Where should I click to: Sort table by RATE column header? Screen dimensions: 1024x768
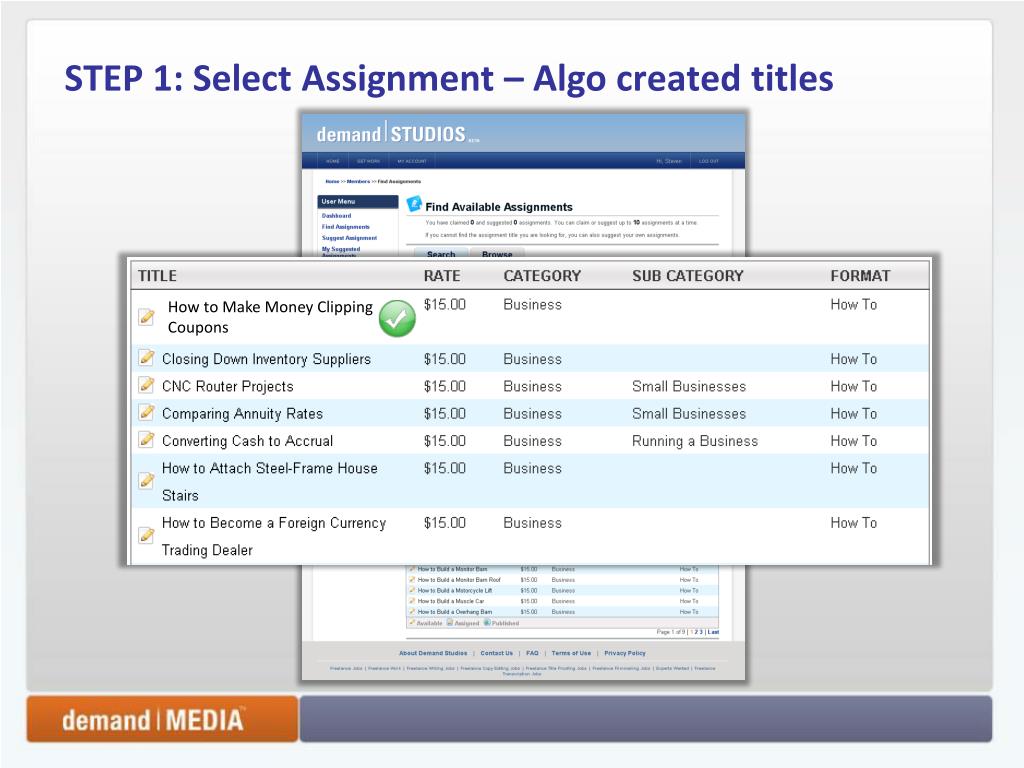click(x=442, y=276)
